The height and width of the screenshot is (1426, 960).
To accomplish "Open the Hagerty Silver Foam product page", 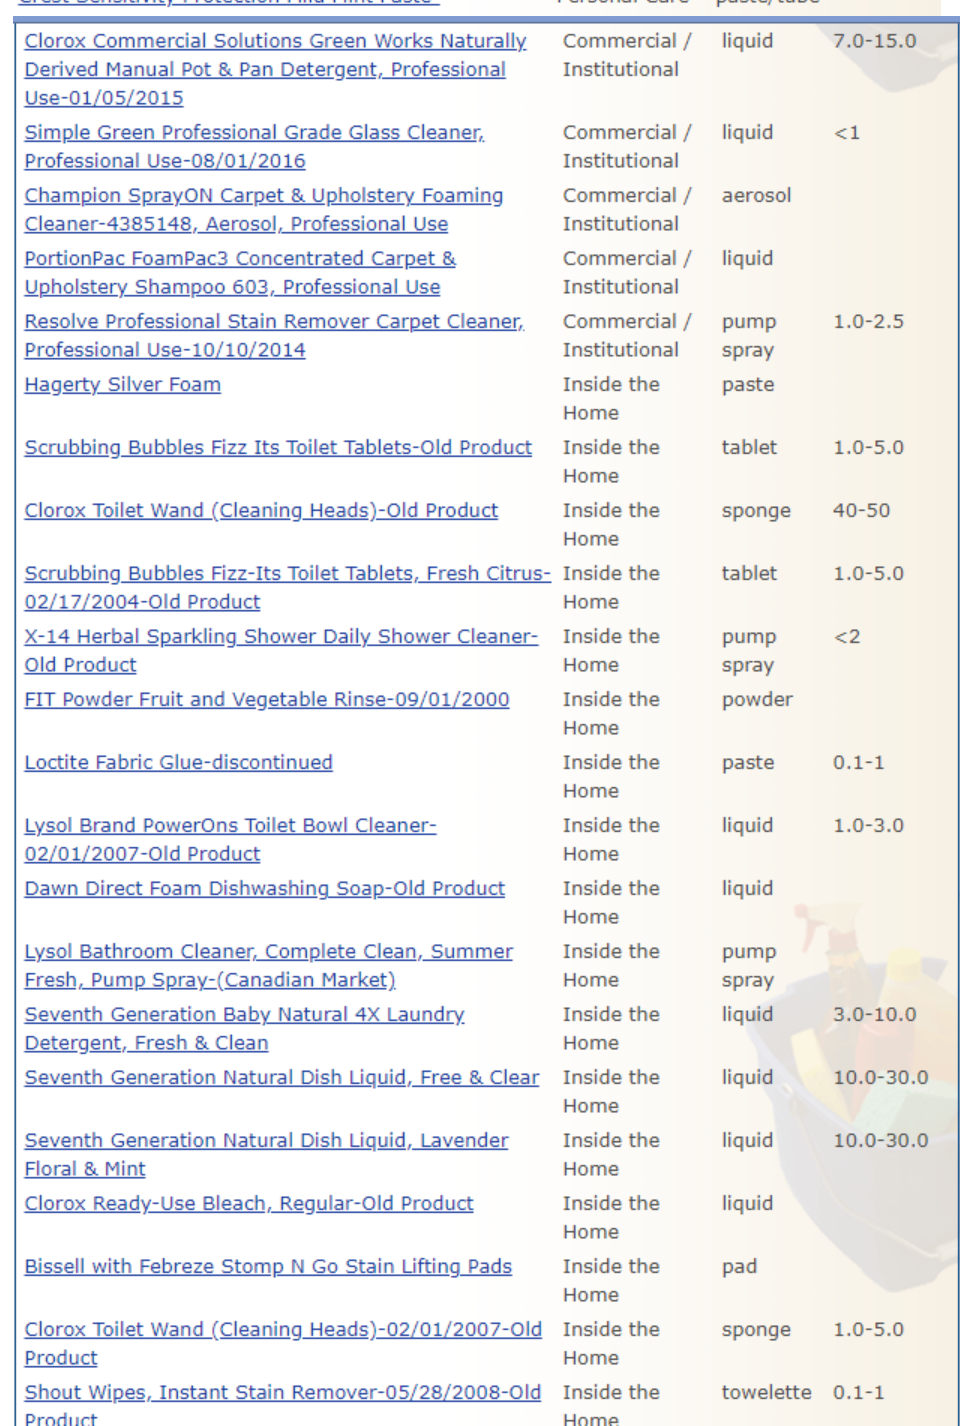I will pyautogui.click(x=122, y=385).
